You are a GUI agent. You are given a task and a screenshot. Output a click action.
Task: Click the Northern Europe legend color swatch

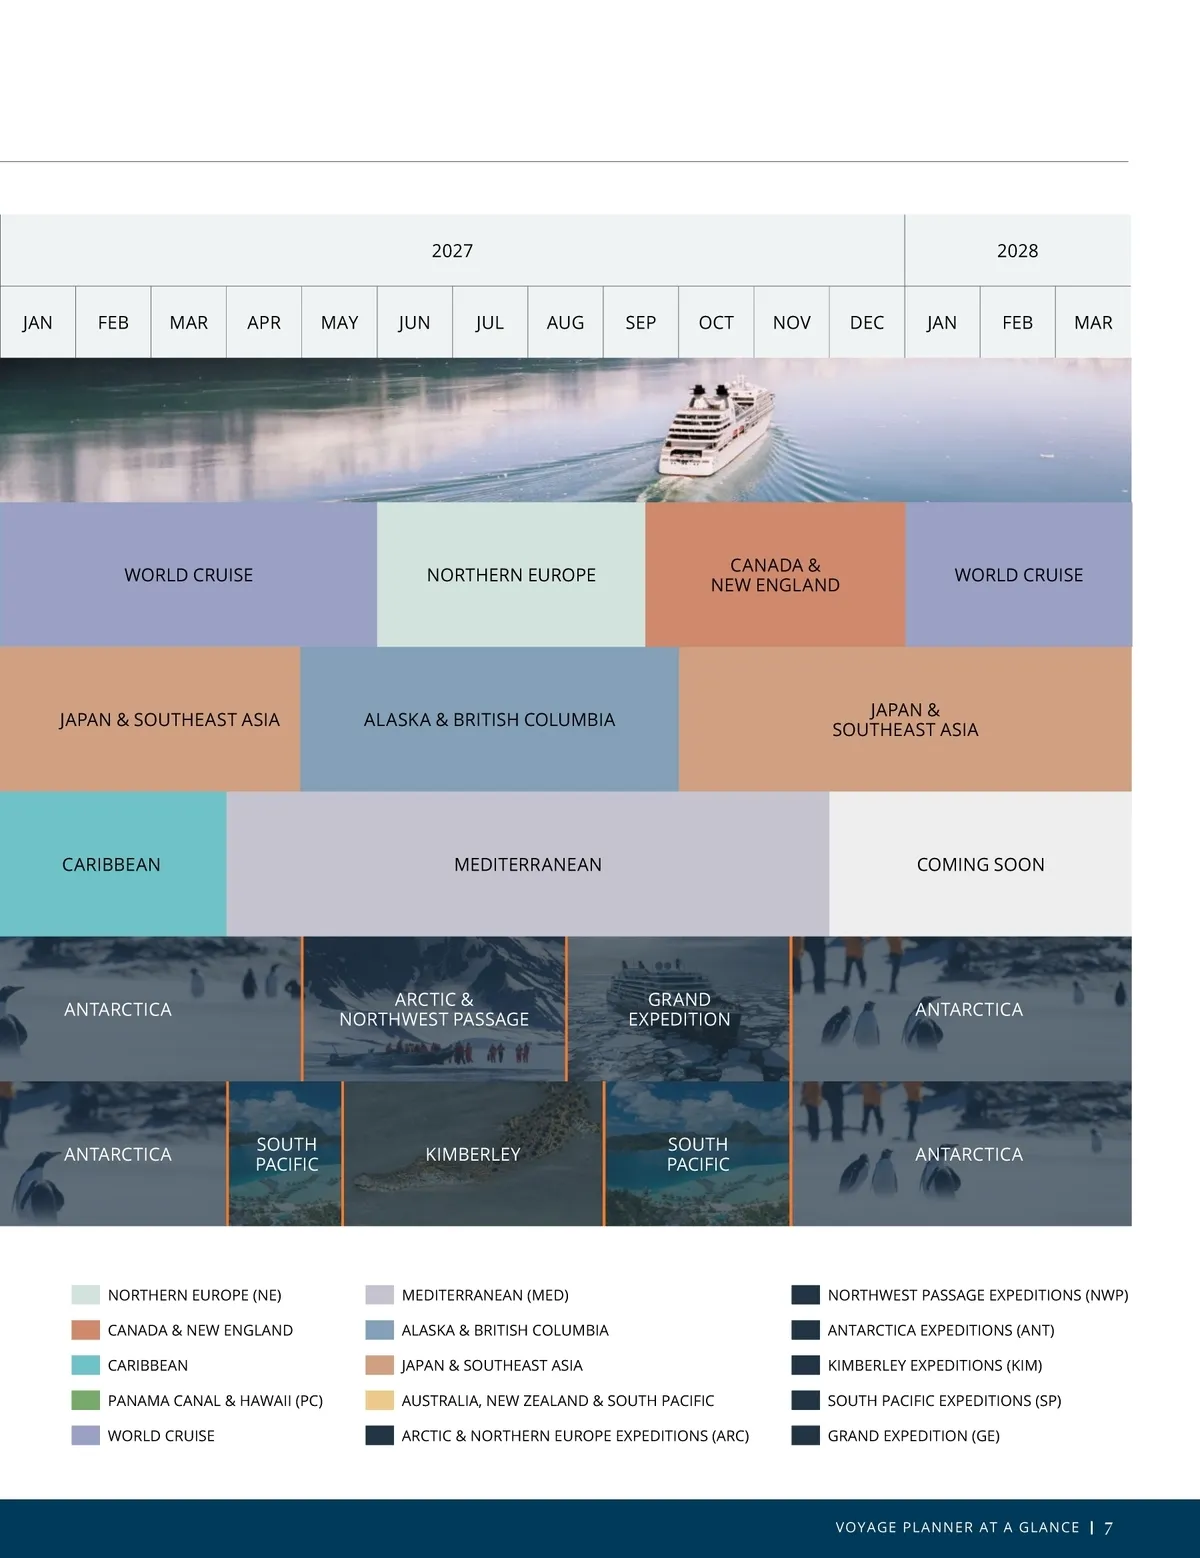click(x=85, y=1295)
